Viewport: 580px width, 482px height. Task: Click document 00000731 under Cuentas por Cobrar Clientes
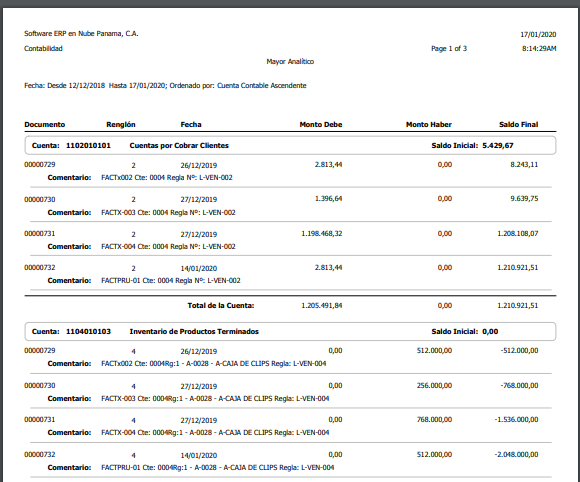40,233
